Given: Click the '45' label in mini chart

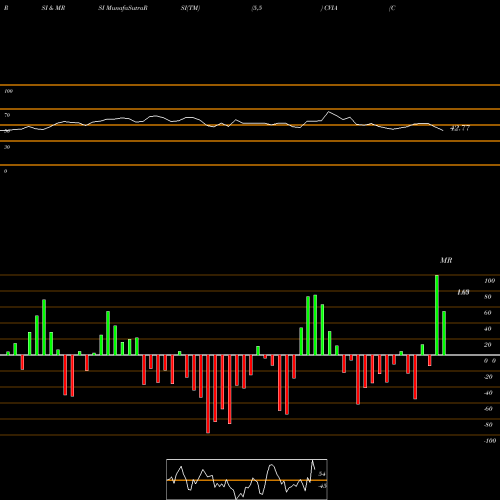Looking at the screenshot, I should pyautogui.click(x=322, y=486).
